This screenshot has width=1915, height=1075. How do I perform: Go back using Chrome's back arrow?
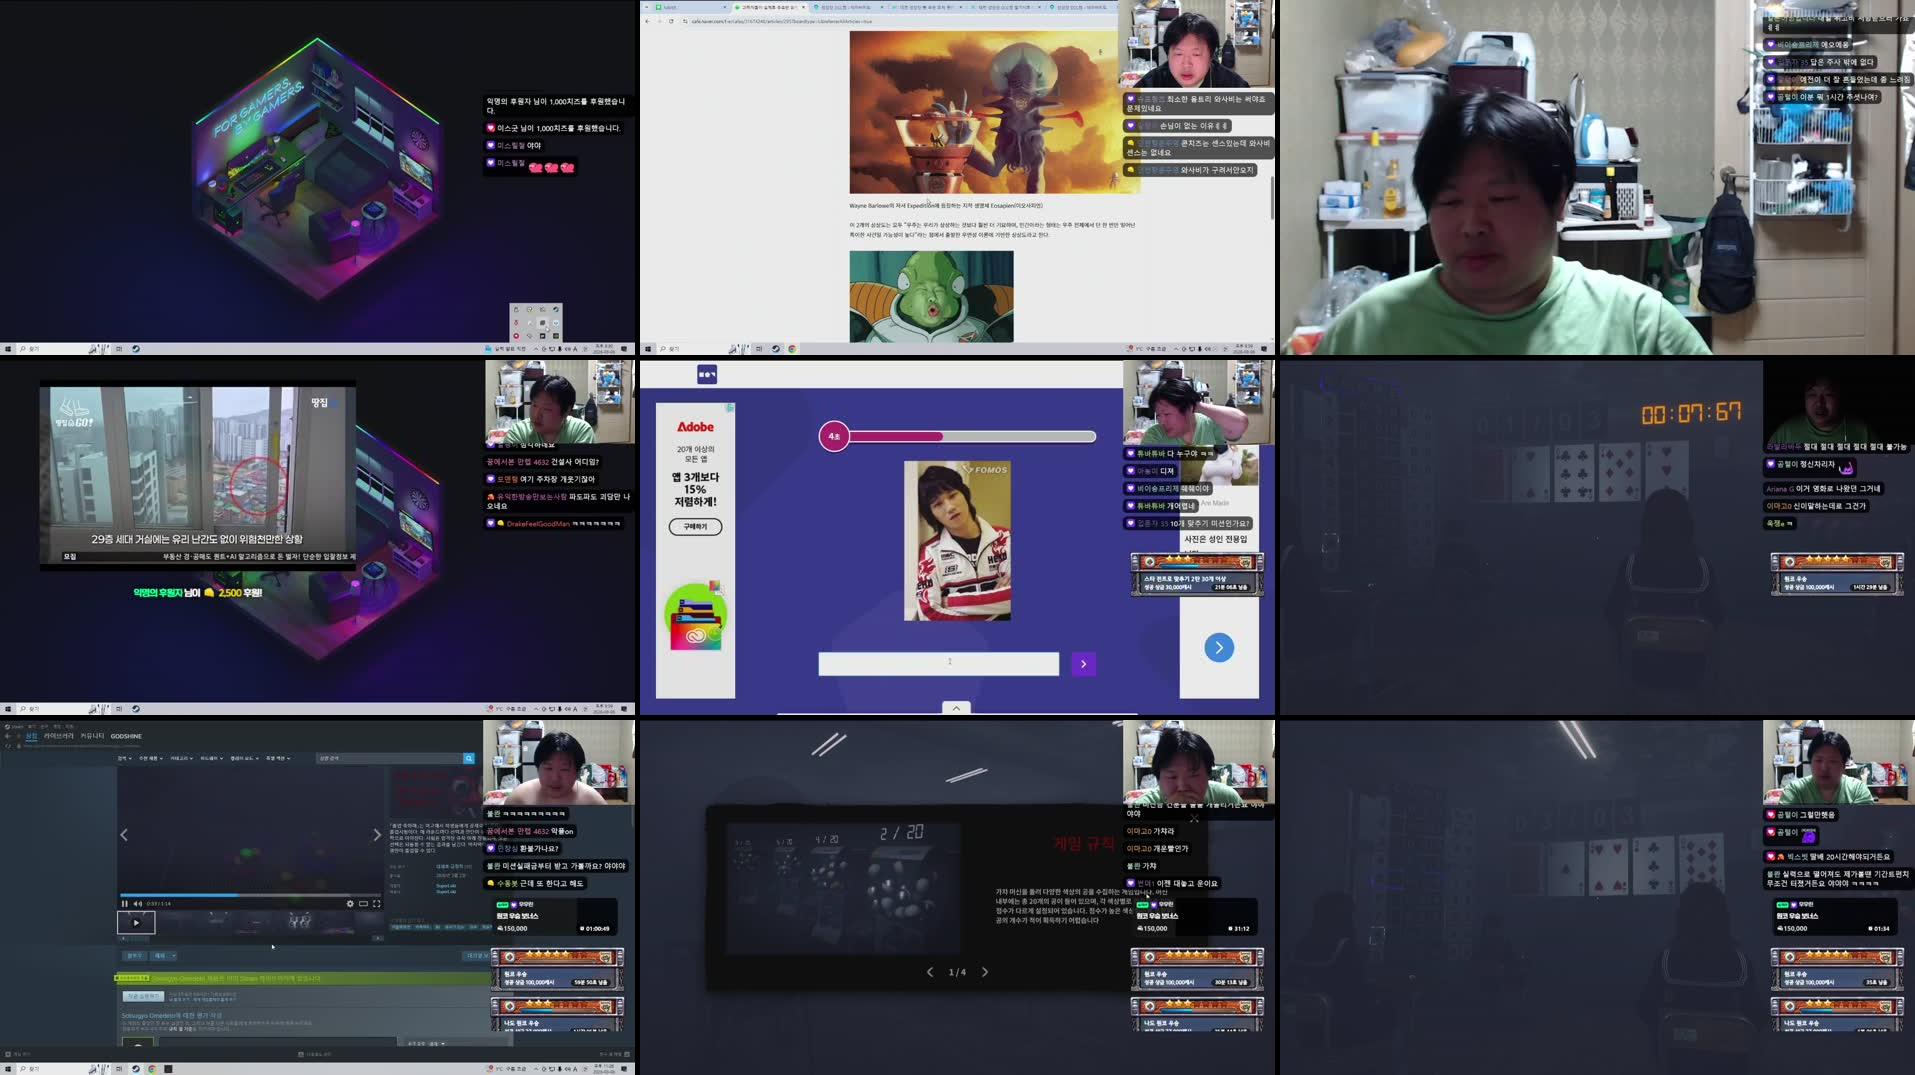tap(648, 21)
